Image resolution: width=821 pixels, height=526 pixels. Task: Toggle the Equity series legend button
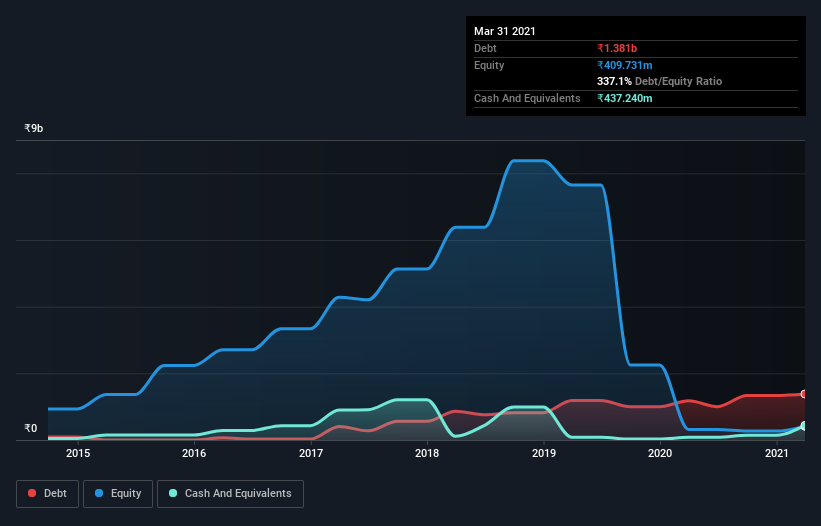tap(118, 494)
